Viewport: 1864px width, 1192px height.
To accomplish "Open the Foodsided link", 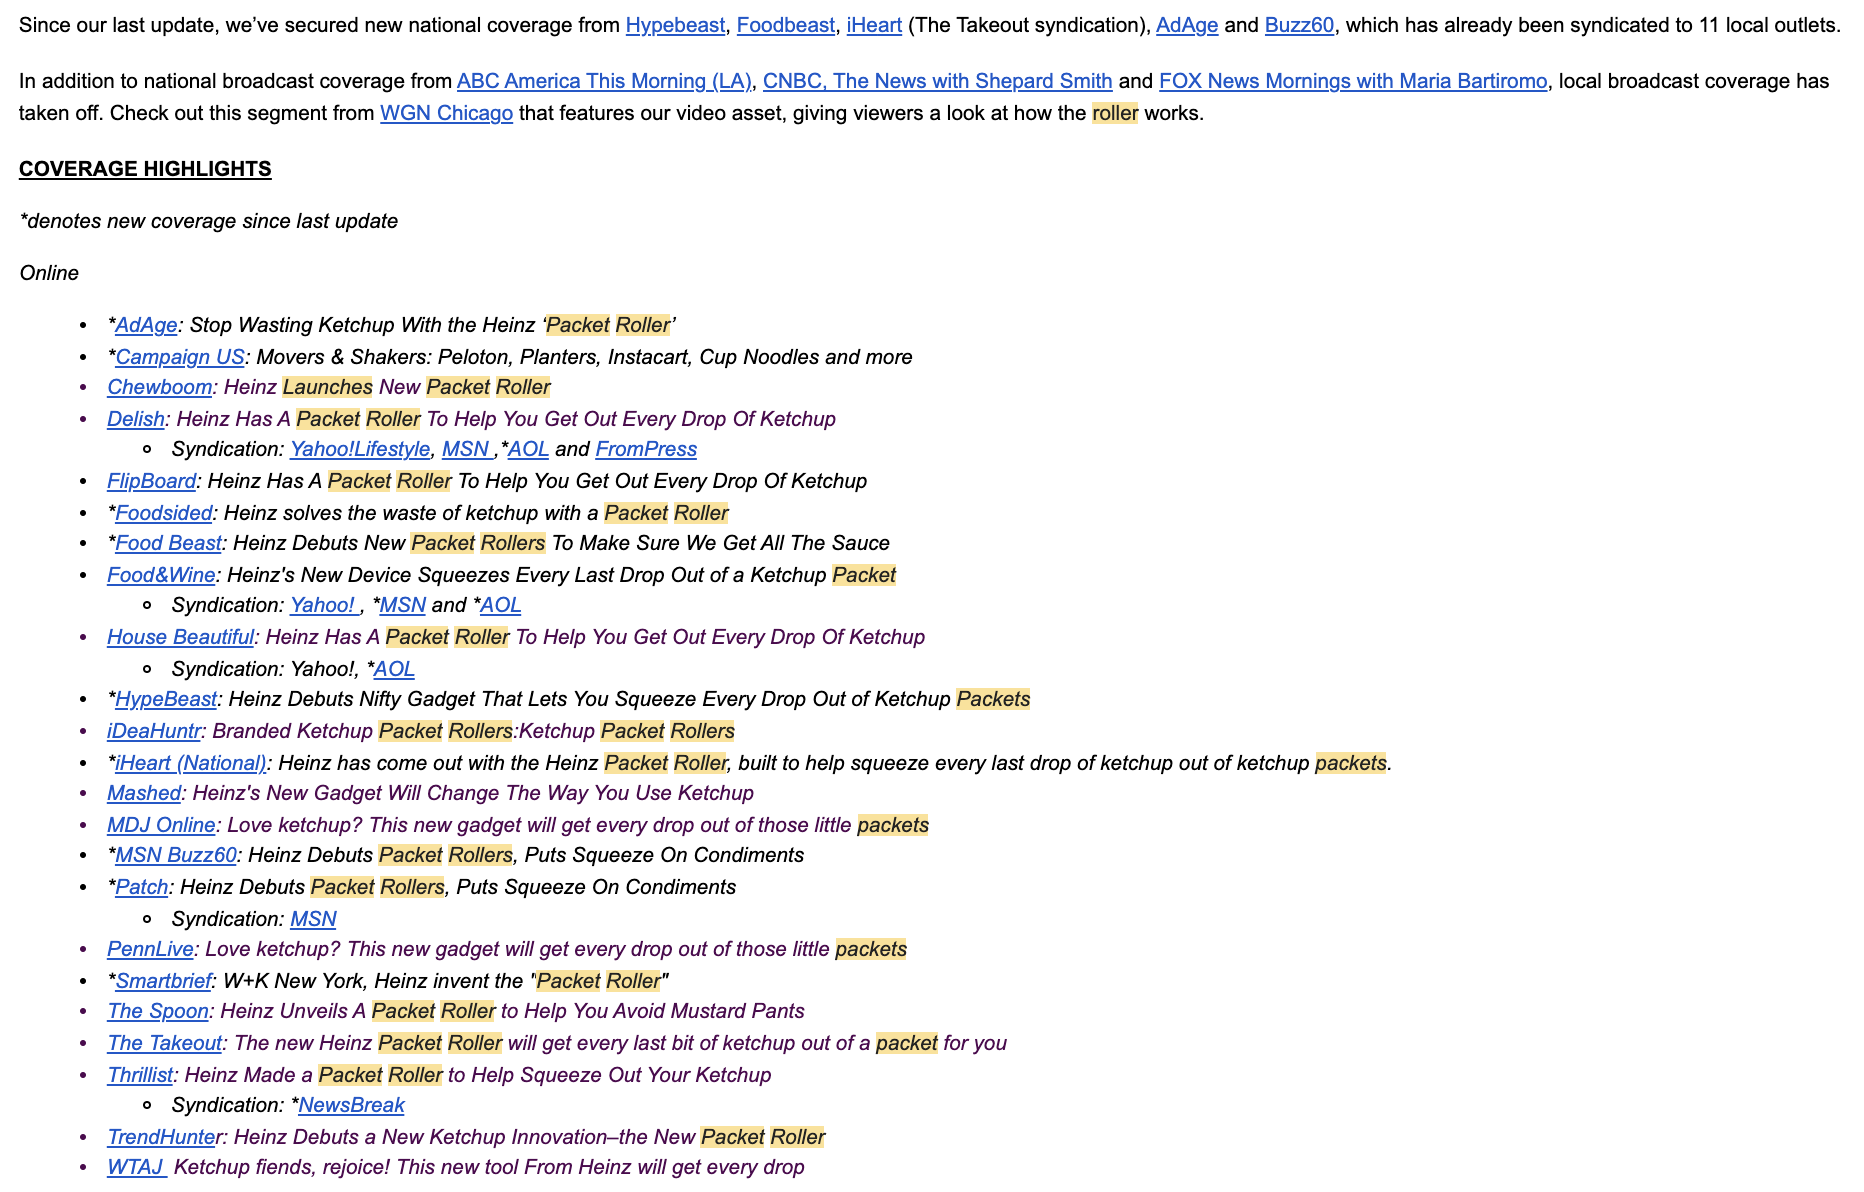I will pyautogui.click(x=164, y=513).
